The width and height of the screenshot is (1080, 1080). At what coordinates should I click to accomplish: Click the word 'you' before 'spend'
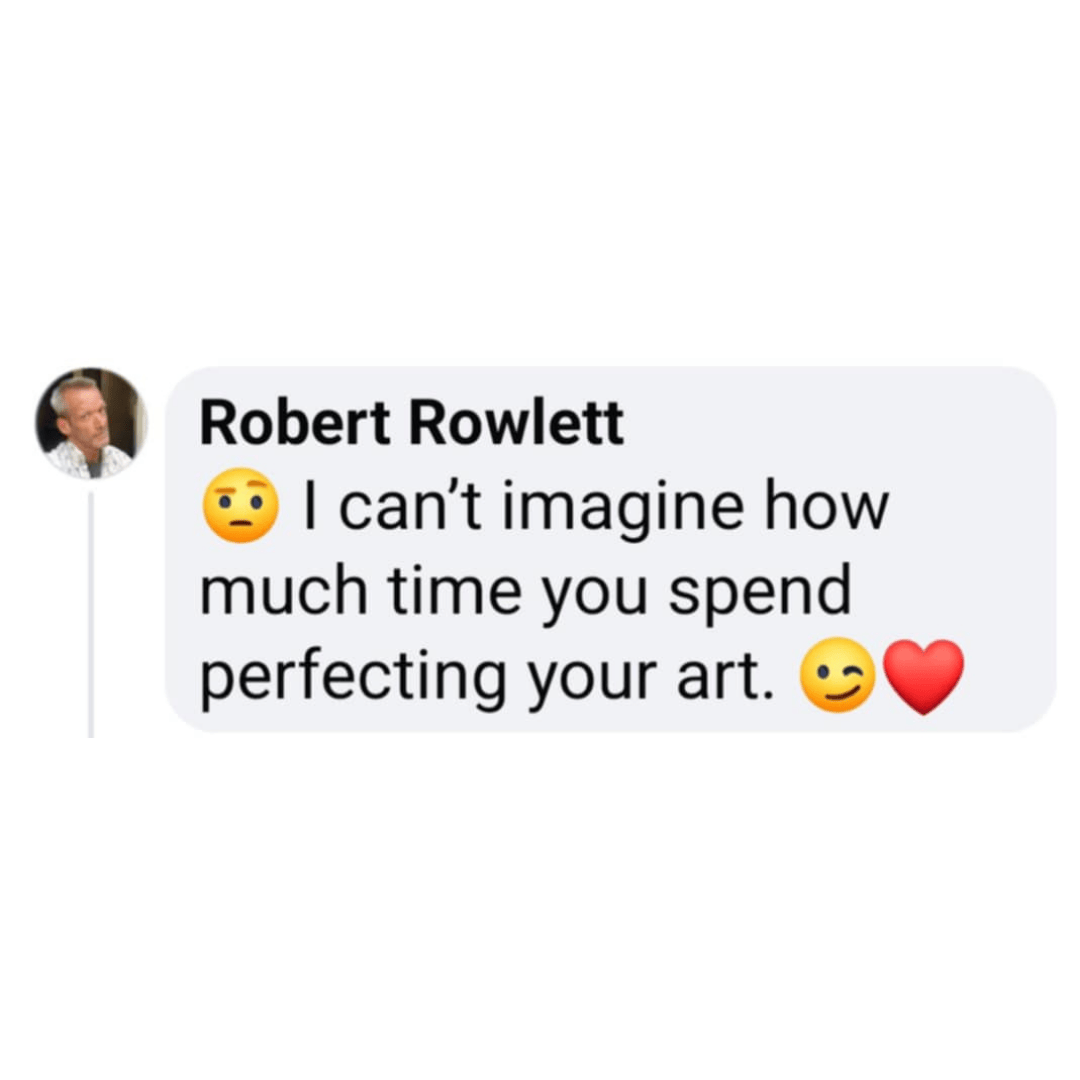pos(596,599)
